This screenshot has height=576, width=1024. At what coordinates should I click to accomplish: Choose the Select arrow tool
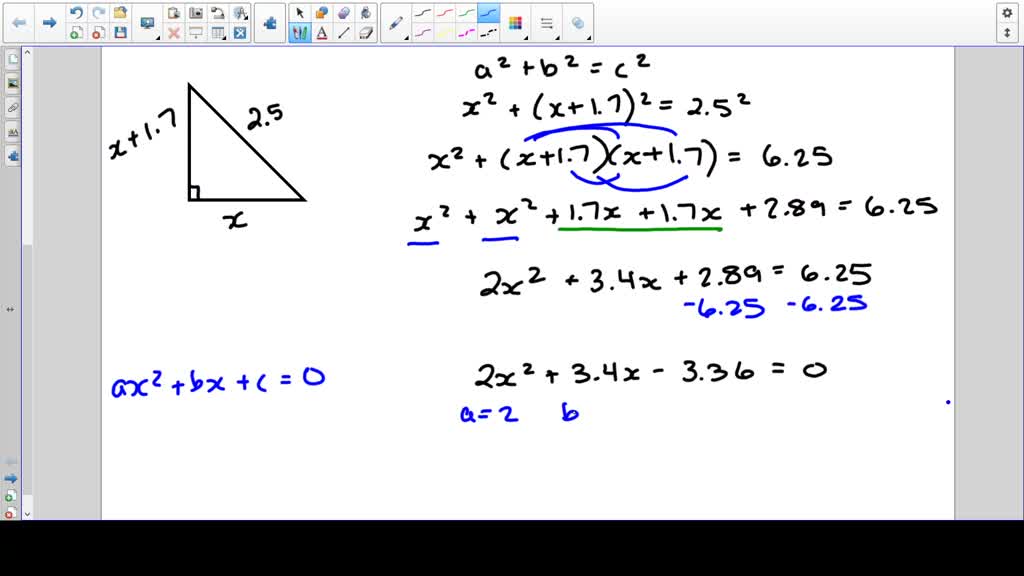tap(300, 13)
